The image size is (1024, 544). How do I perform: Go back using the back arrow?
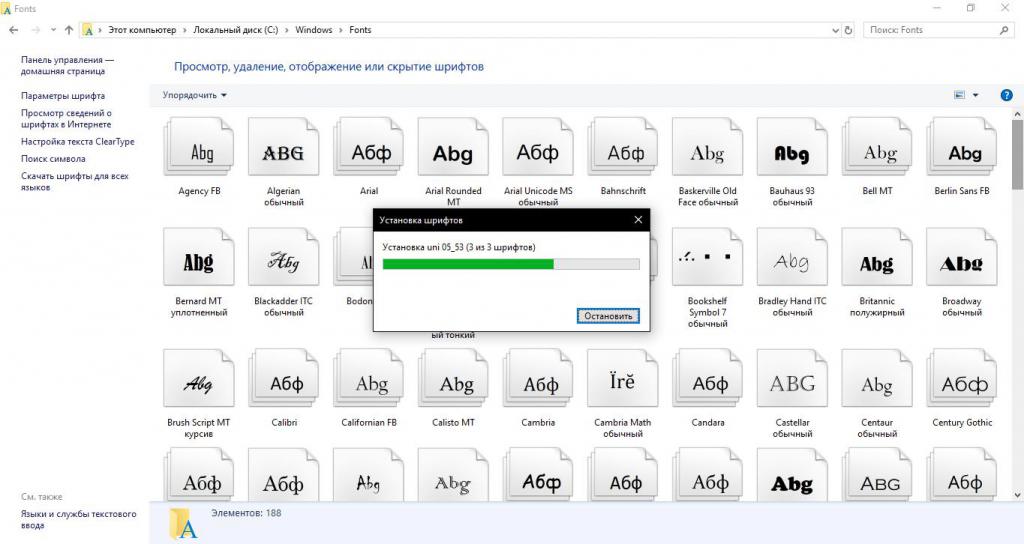click(14, 30)
